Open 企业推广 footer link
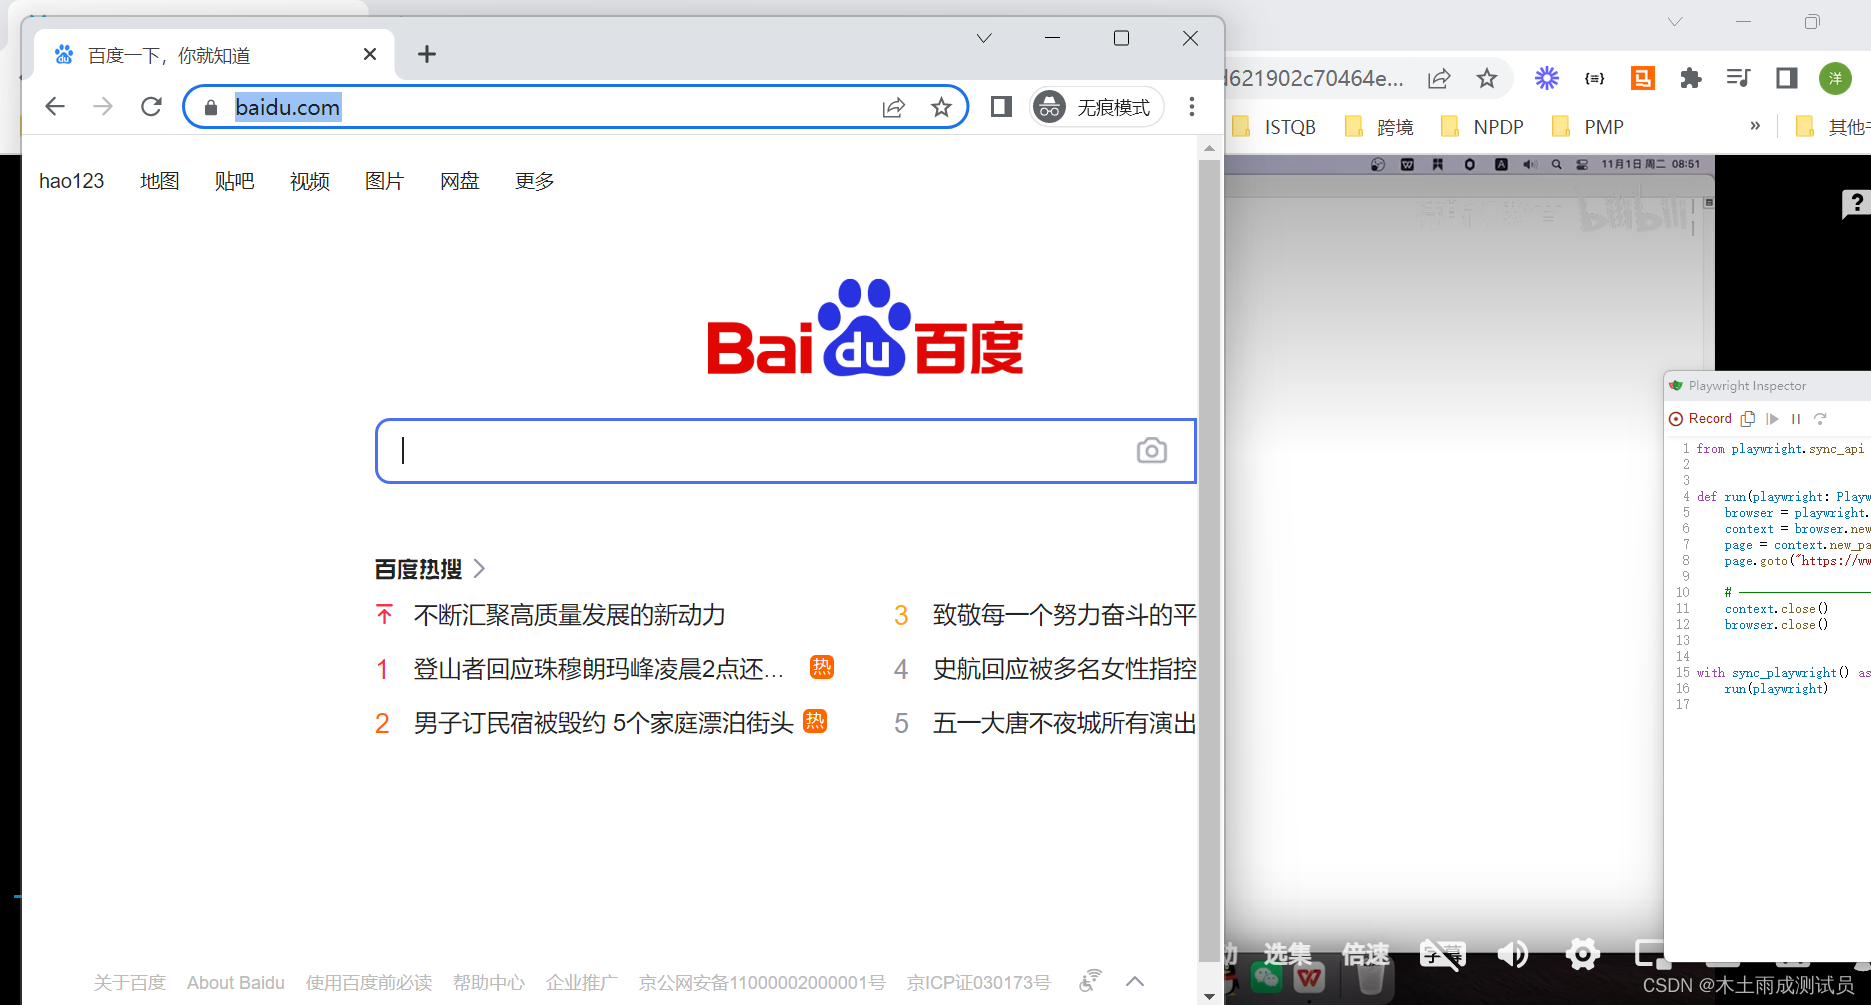 point(582,983)
